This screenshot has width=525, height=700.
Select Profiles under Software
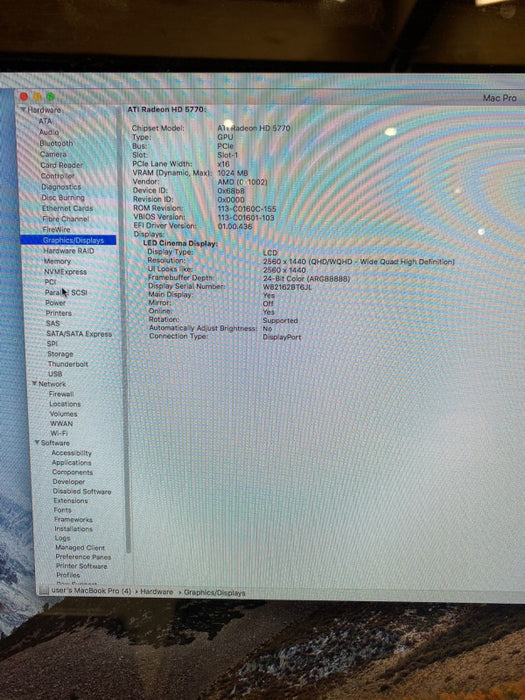pos(68,575)
